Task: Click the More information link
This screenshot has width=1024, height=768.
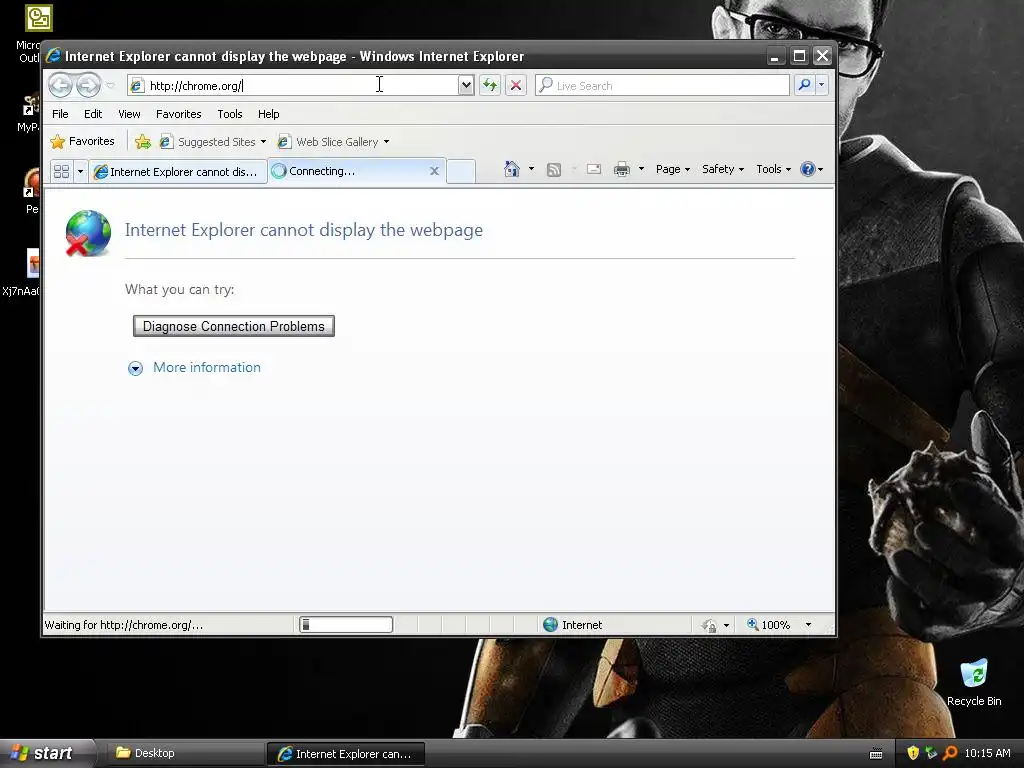Action: [207, 367]
